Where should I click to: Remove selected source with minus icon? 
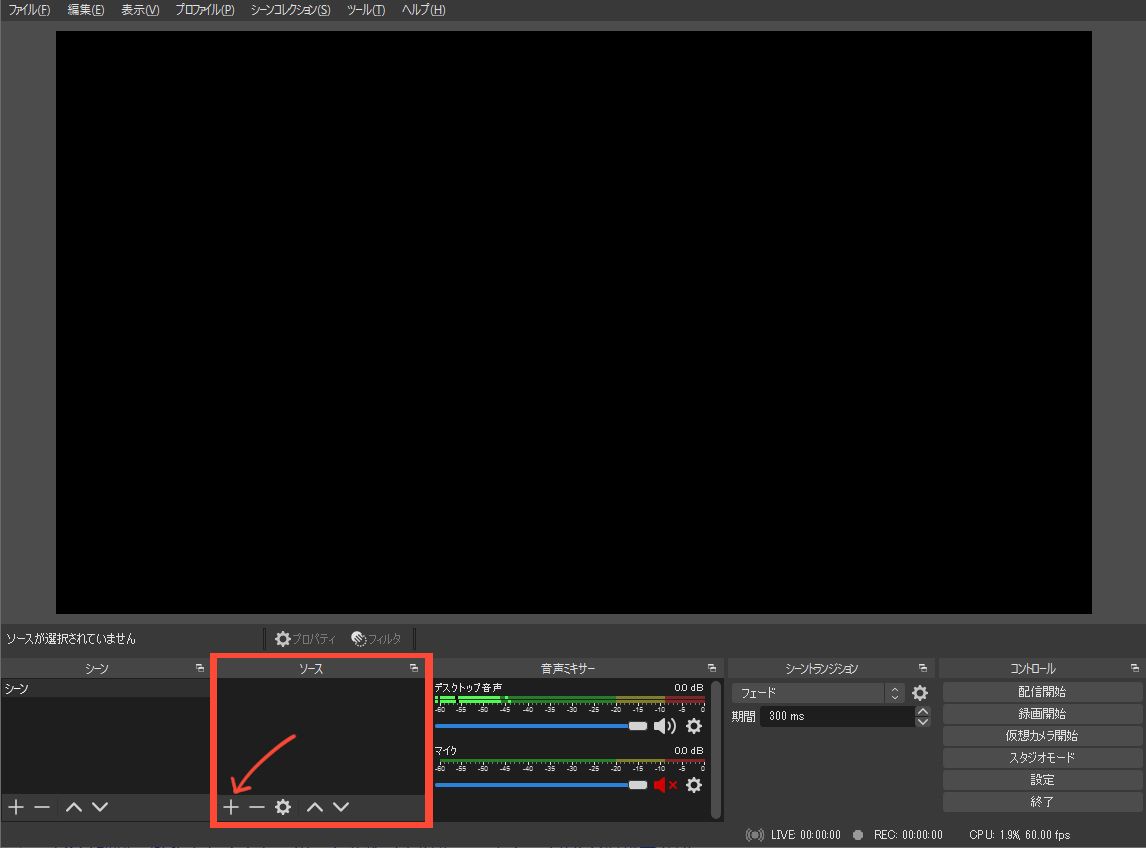pos(257,807)
